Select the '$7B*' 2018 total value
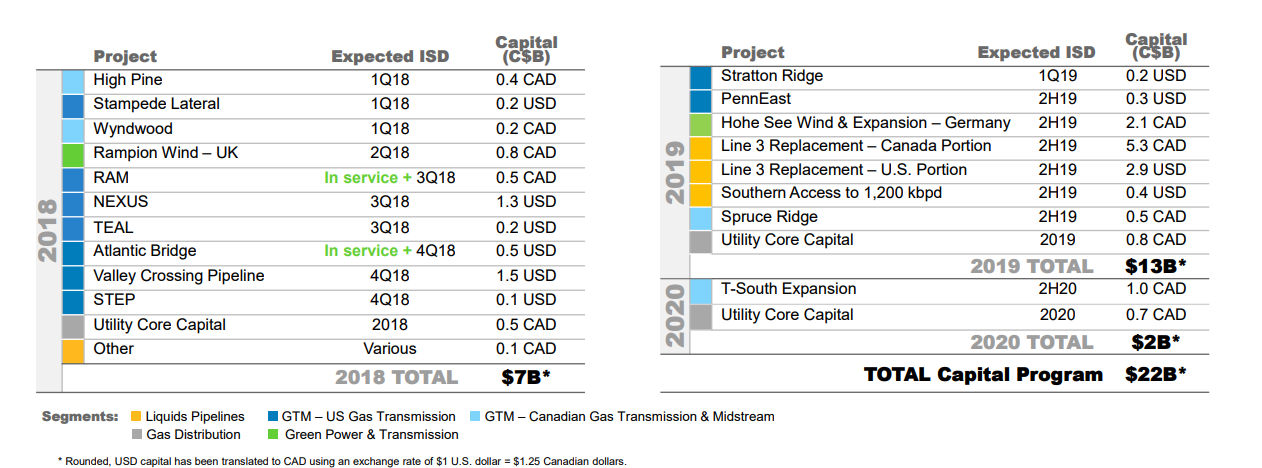The width and height of the screenshot is (1262, 468). (x=526, y=378)
